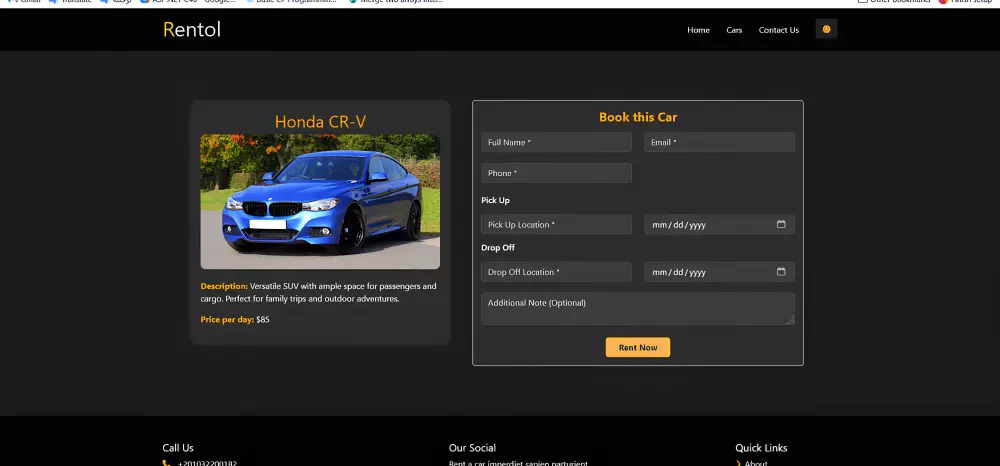The image size is (1000, 466).
Task: Toggle the theme switch sun icon
Action: 826,29
